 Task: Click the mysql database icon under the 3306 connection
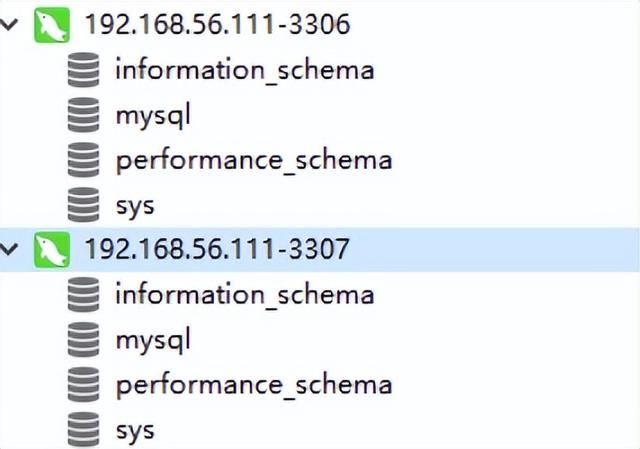pyautogui.click(x=84, y=115)
